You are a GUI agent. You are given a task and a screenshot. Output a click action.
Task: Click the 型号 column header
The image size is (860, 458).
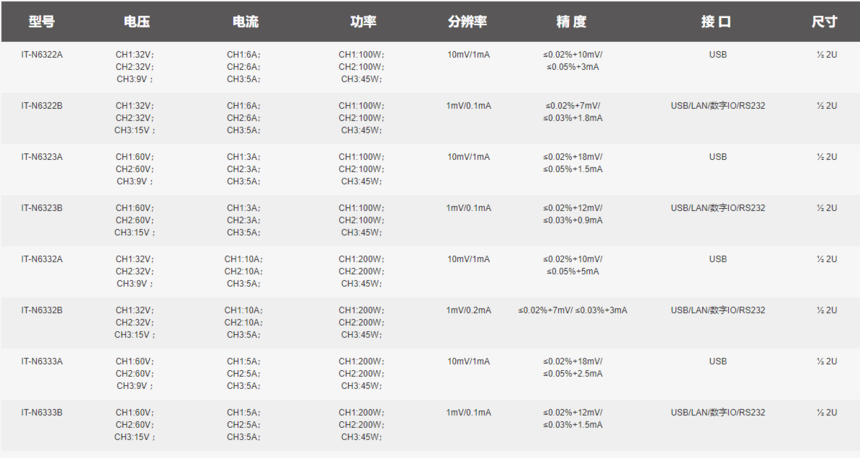tap(42, 22)
